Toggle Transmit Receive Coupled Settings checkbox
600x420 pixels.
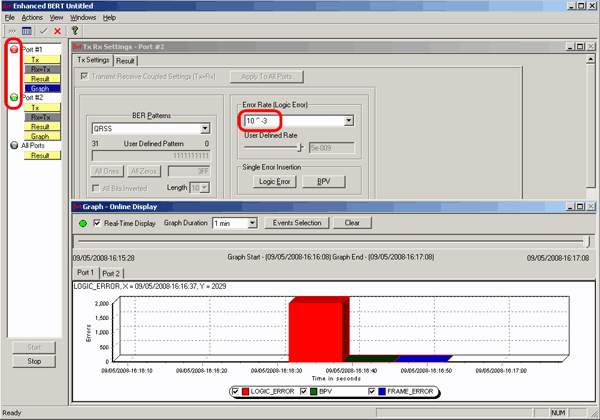(84, 77)
